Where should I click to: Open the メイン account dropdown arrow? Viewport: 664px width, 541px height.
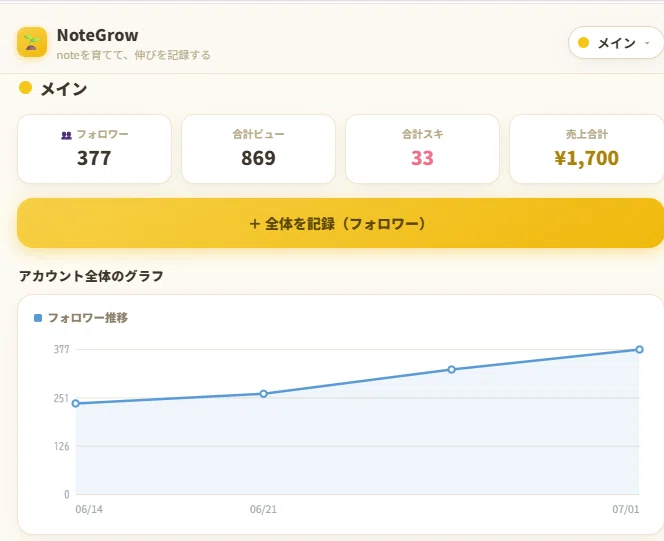click(x=647, y=43)
